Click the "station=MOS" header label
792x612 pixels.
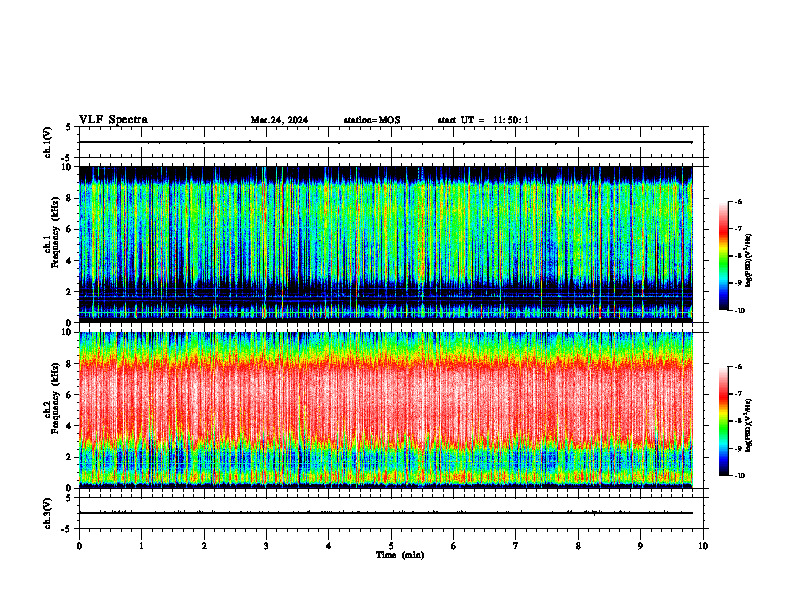(372, 120)
